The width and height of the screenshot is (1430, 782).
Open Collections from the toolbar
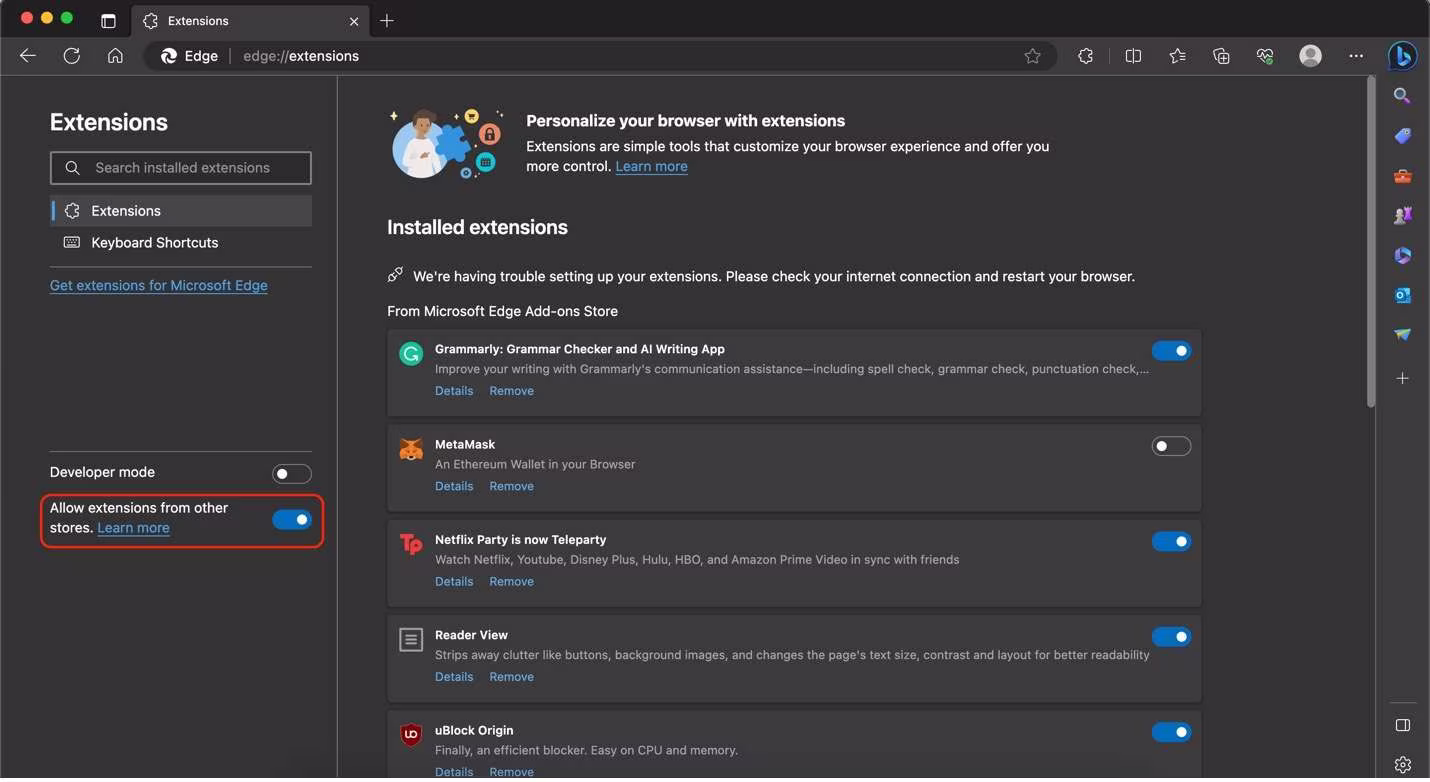point(1221,56)
